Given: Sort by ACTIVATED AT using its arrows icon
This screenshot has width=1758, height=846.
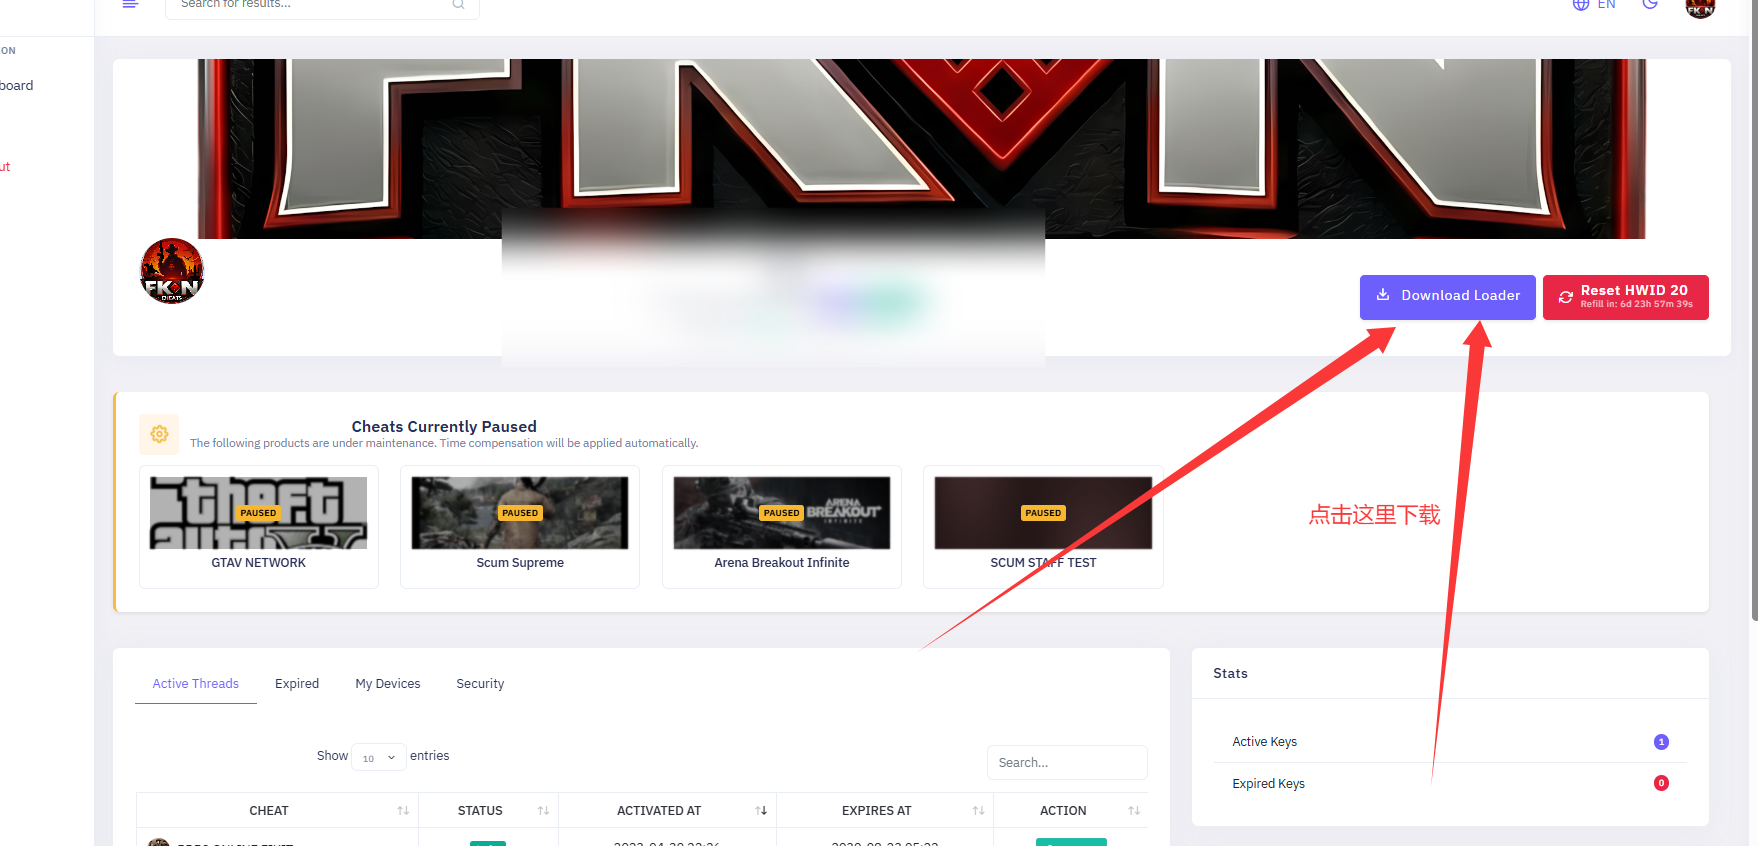Looking at the screenshot, I should point(761,811).
